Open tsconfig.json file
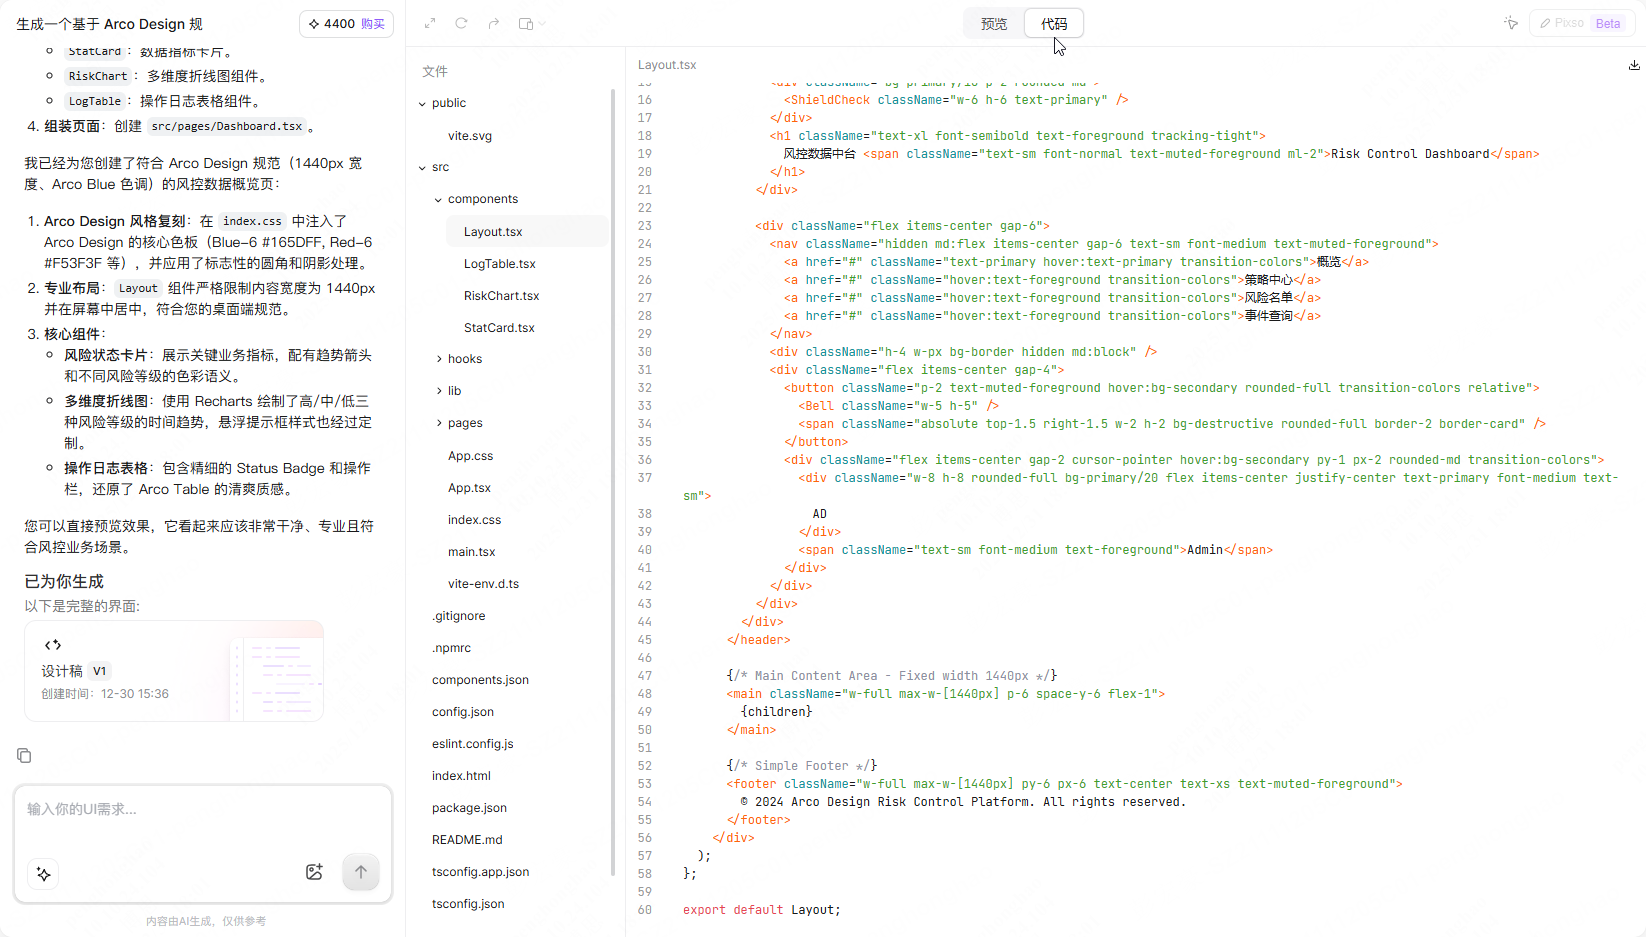1646x937 pixels. pyautogui.click(x=468, y=904)
